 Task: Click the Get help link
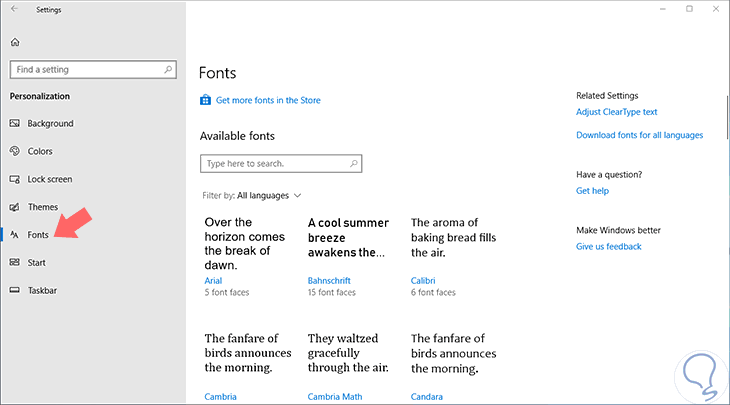pos(592,190)
